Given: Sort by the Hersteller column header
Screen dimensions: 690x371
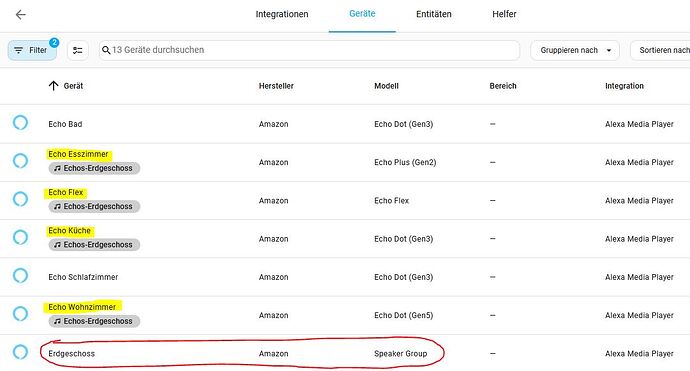Looking at the screenshot, I should click(276, 86).
